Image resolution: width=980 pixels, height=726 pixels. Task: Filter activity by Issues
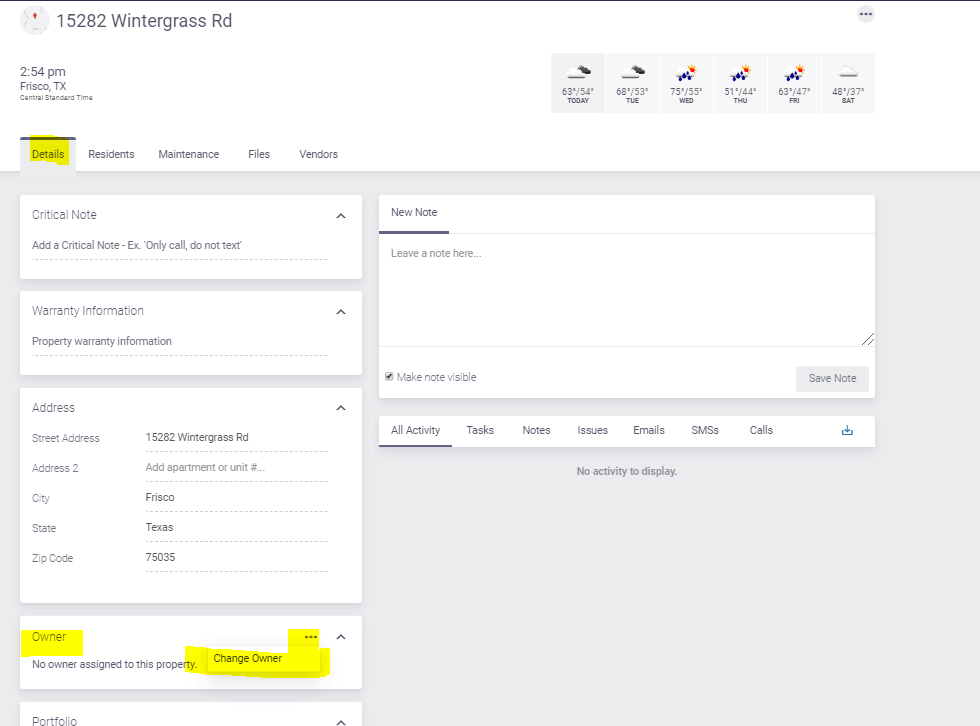[x=592, y=430]
